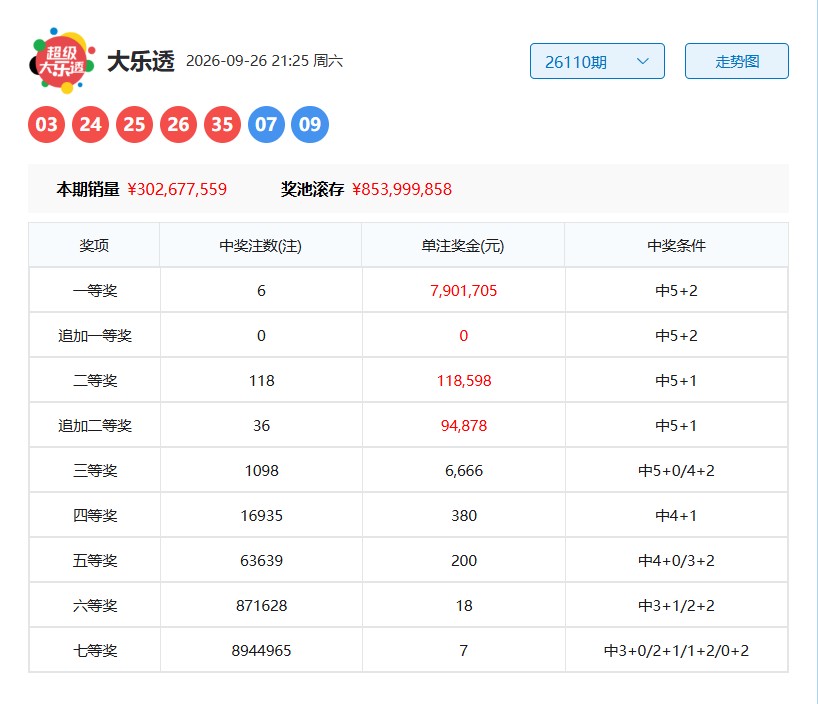Screen dimensions: 818x704
Task: Select the 二等奖 row label
Action: click(95, 380)
